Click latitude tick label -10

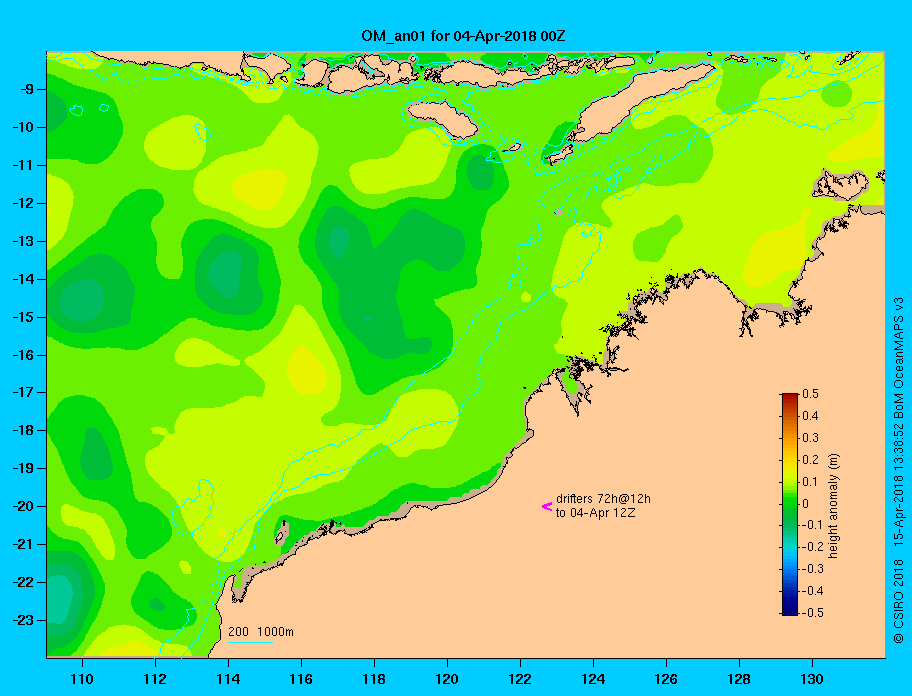point(22,127)
